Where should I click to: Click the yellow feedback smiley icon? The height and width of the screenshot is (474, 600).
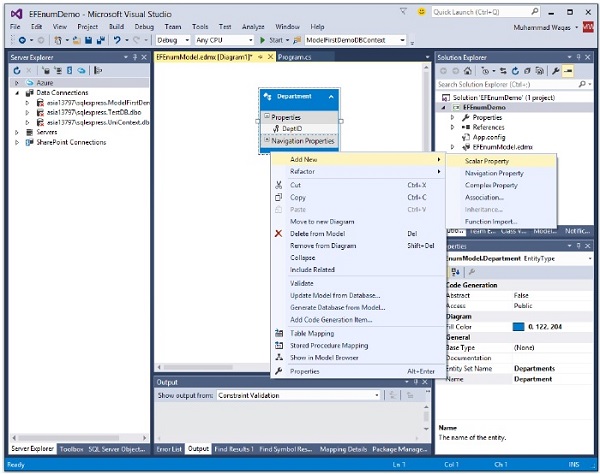pos(421,12)
